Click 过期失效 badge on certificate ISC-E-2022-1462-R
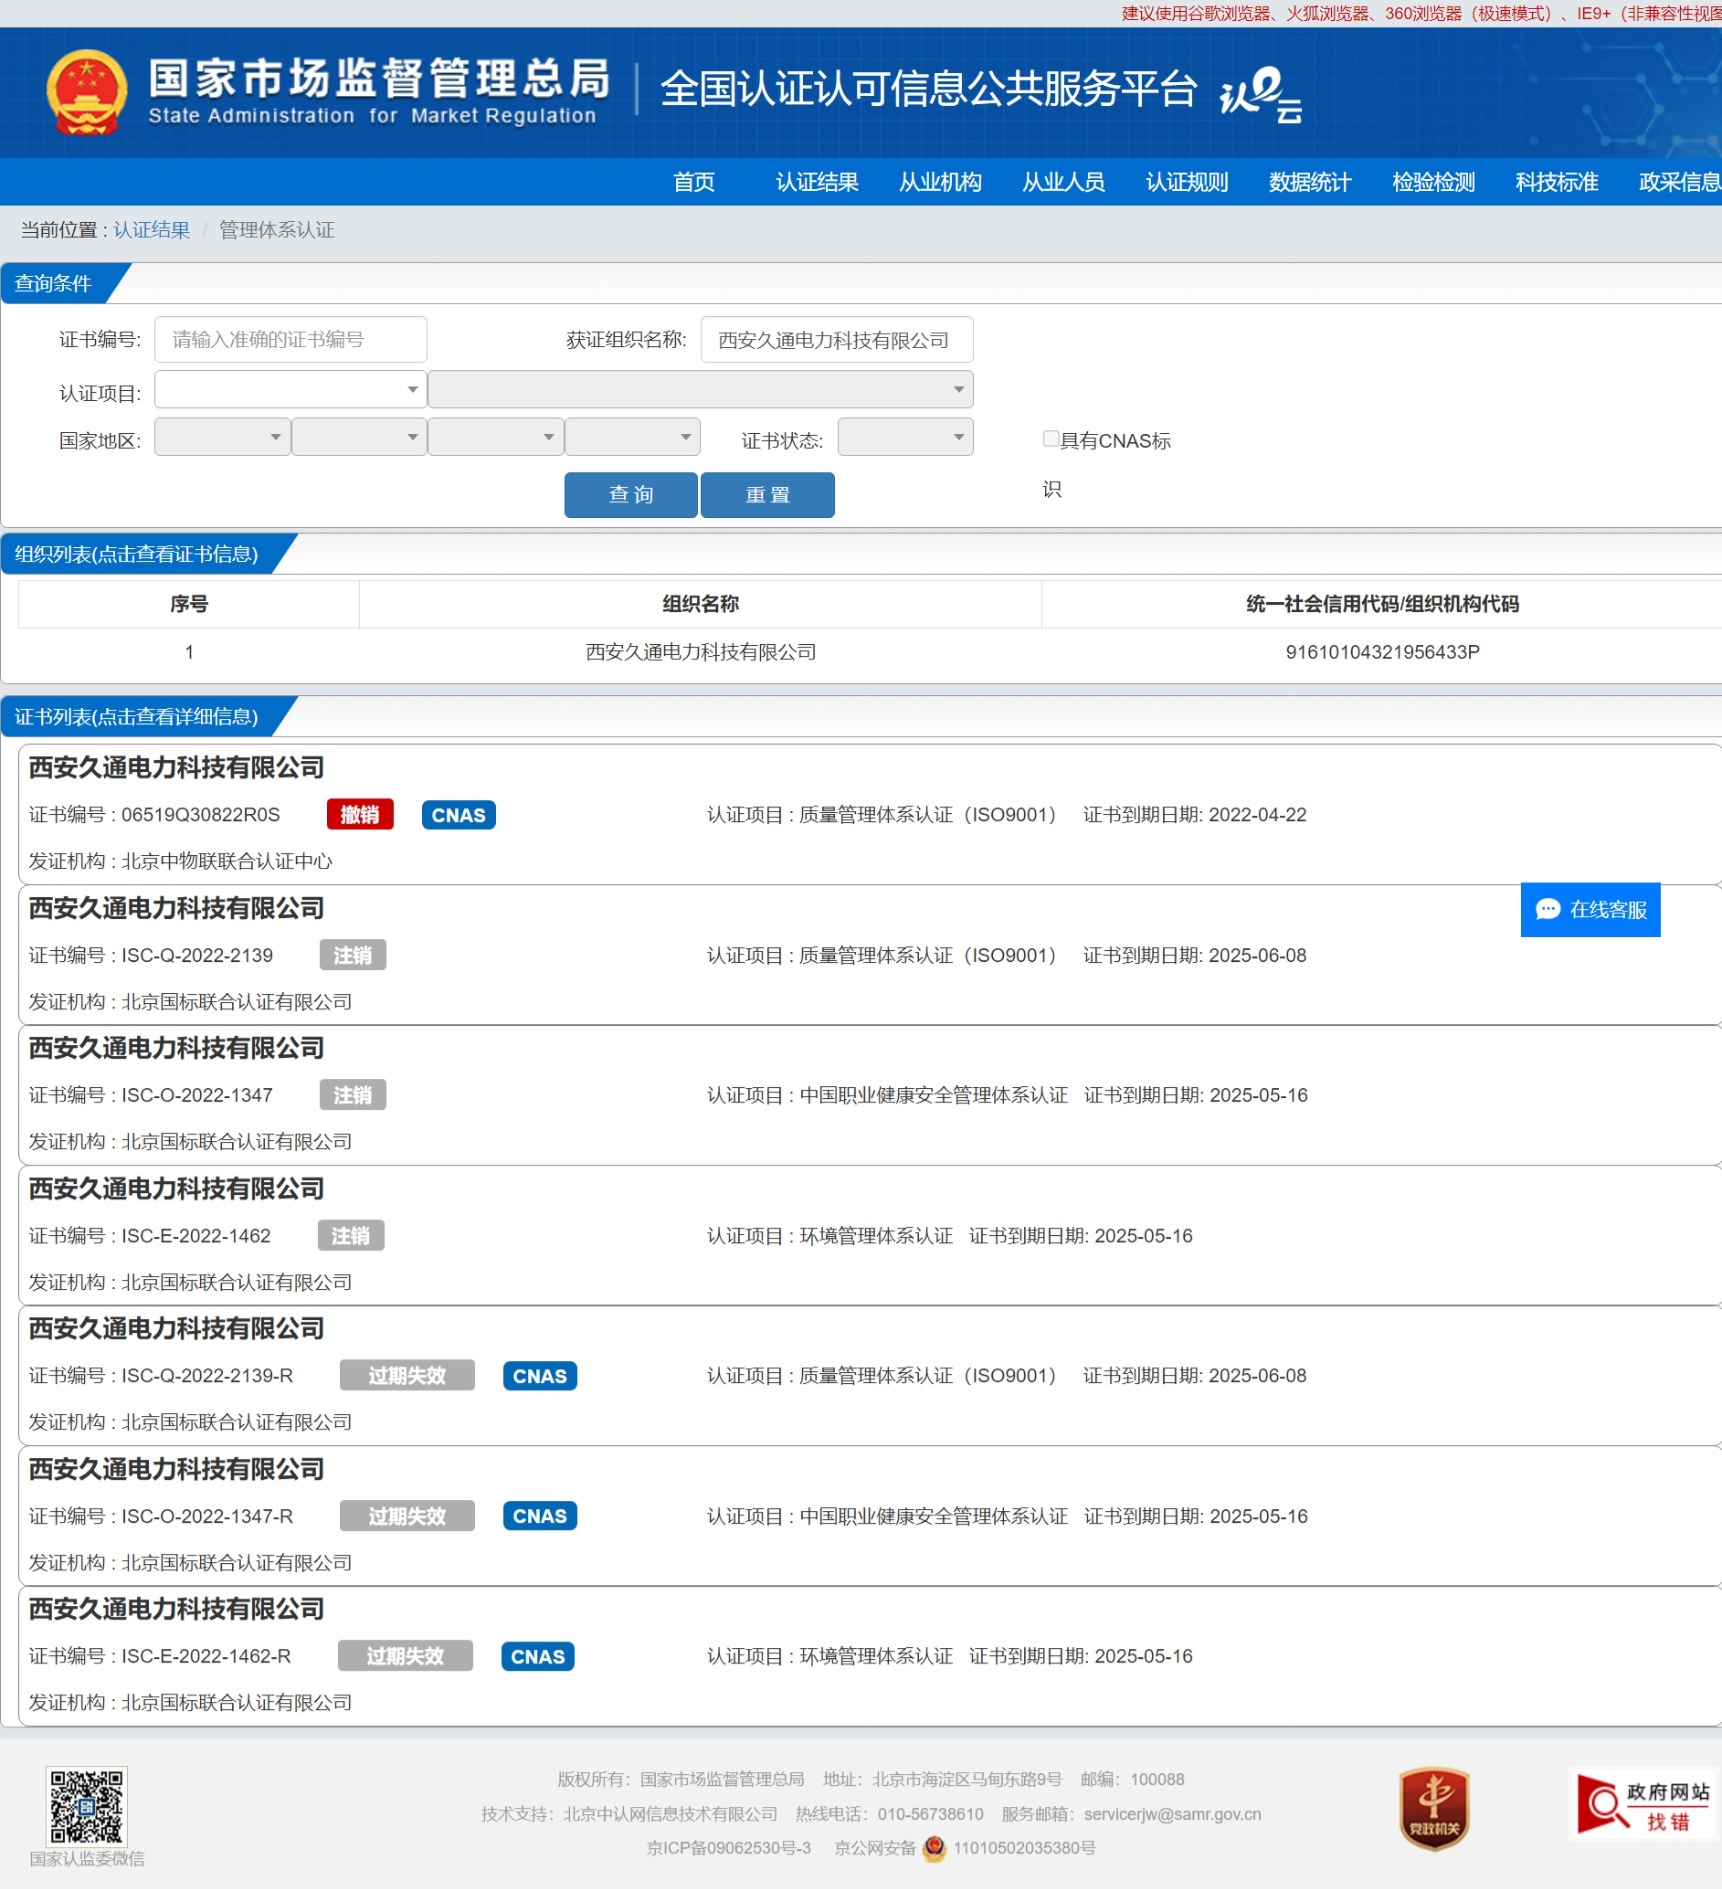Image resolution: width=1722 pixels, height=1889 pixels. click(x=405, y=1657)
